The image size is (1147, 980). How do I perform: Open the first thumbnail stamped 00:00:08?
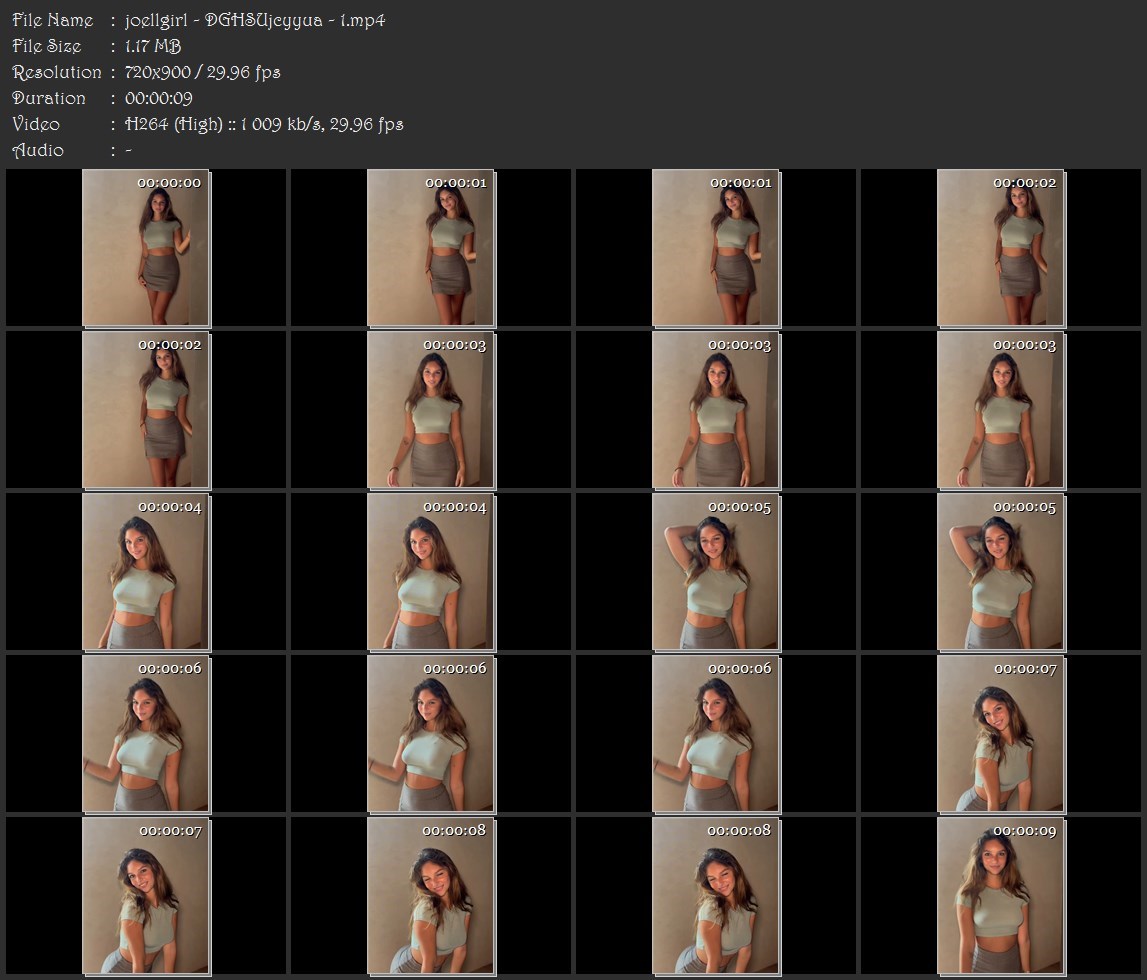(x=431, y=896)
